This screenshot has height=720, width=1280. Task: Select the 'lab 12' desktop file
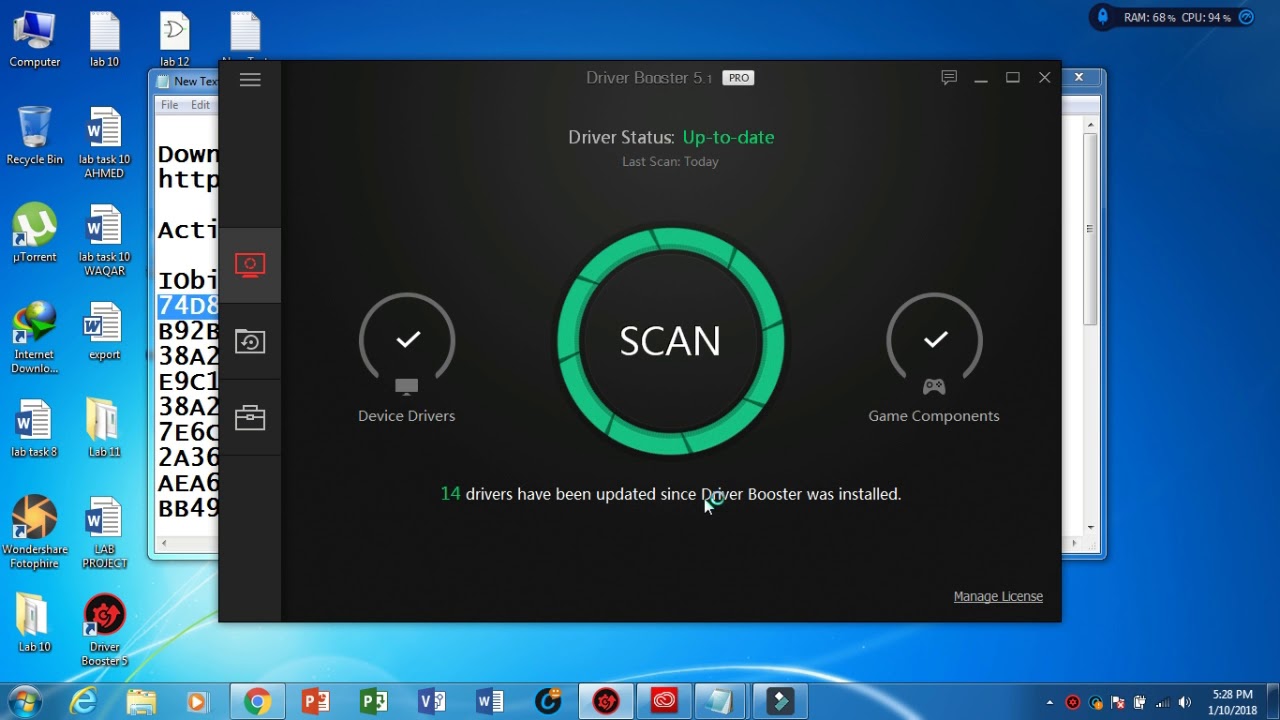coord(175,40)
